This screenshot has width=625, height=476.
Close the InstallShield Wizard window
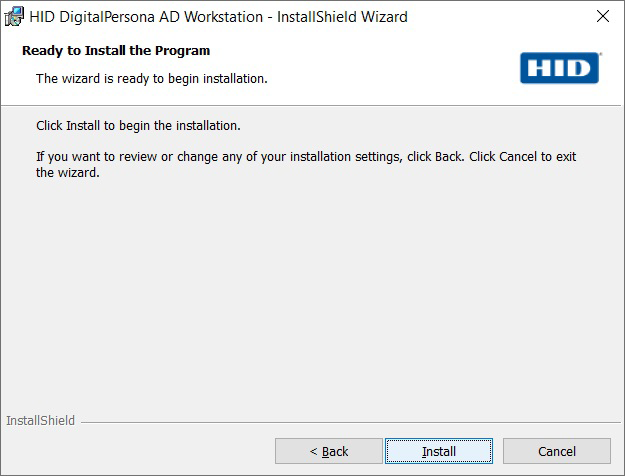tap(602, 16)
